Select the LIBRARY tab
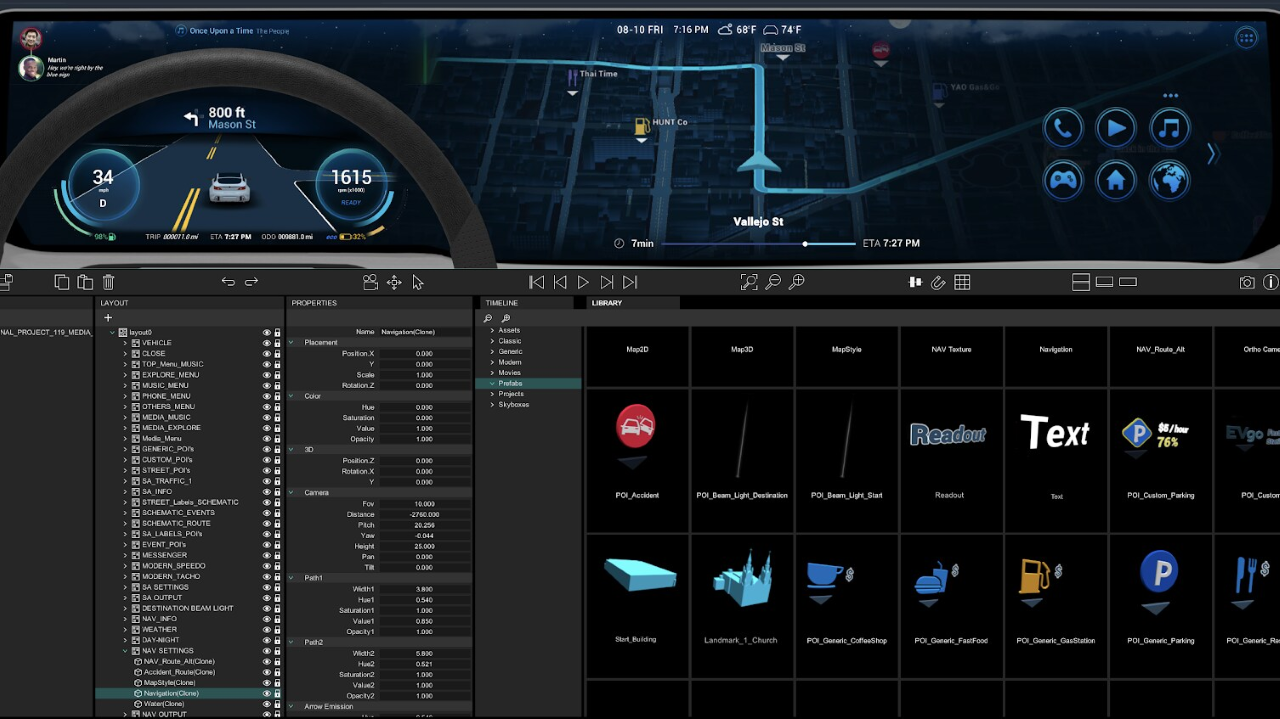Screen dimensions: 1280x719 pos(607,303)
